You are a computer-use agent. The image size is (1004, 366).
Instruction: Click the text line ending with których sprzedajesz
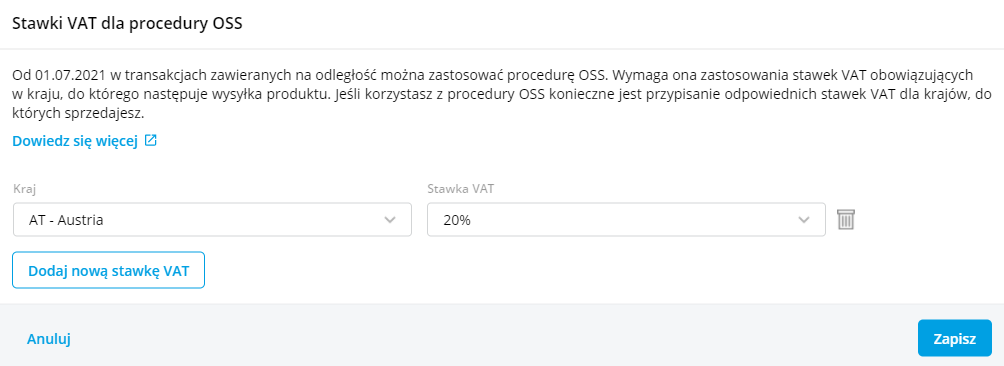(x=79, y=115)
